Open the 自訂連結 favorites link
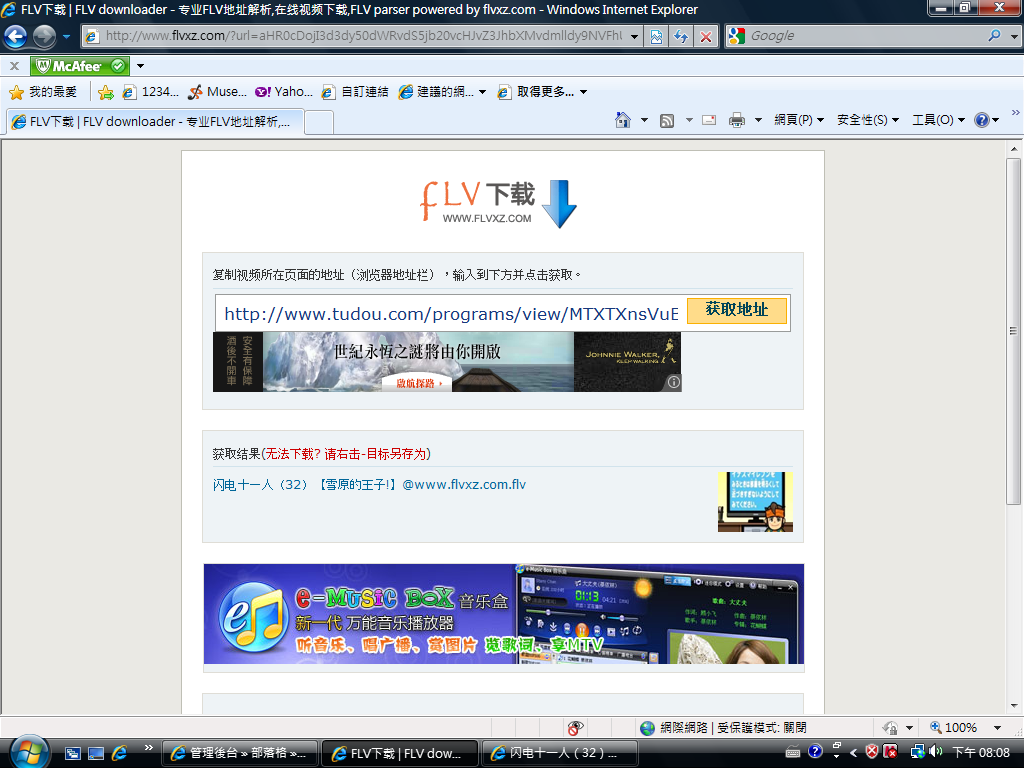This screenshot has width=1024, height=768. [355, 92]
